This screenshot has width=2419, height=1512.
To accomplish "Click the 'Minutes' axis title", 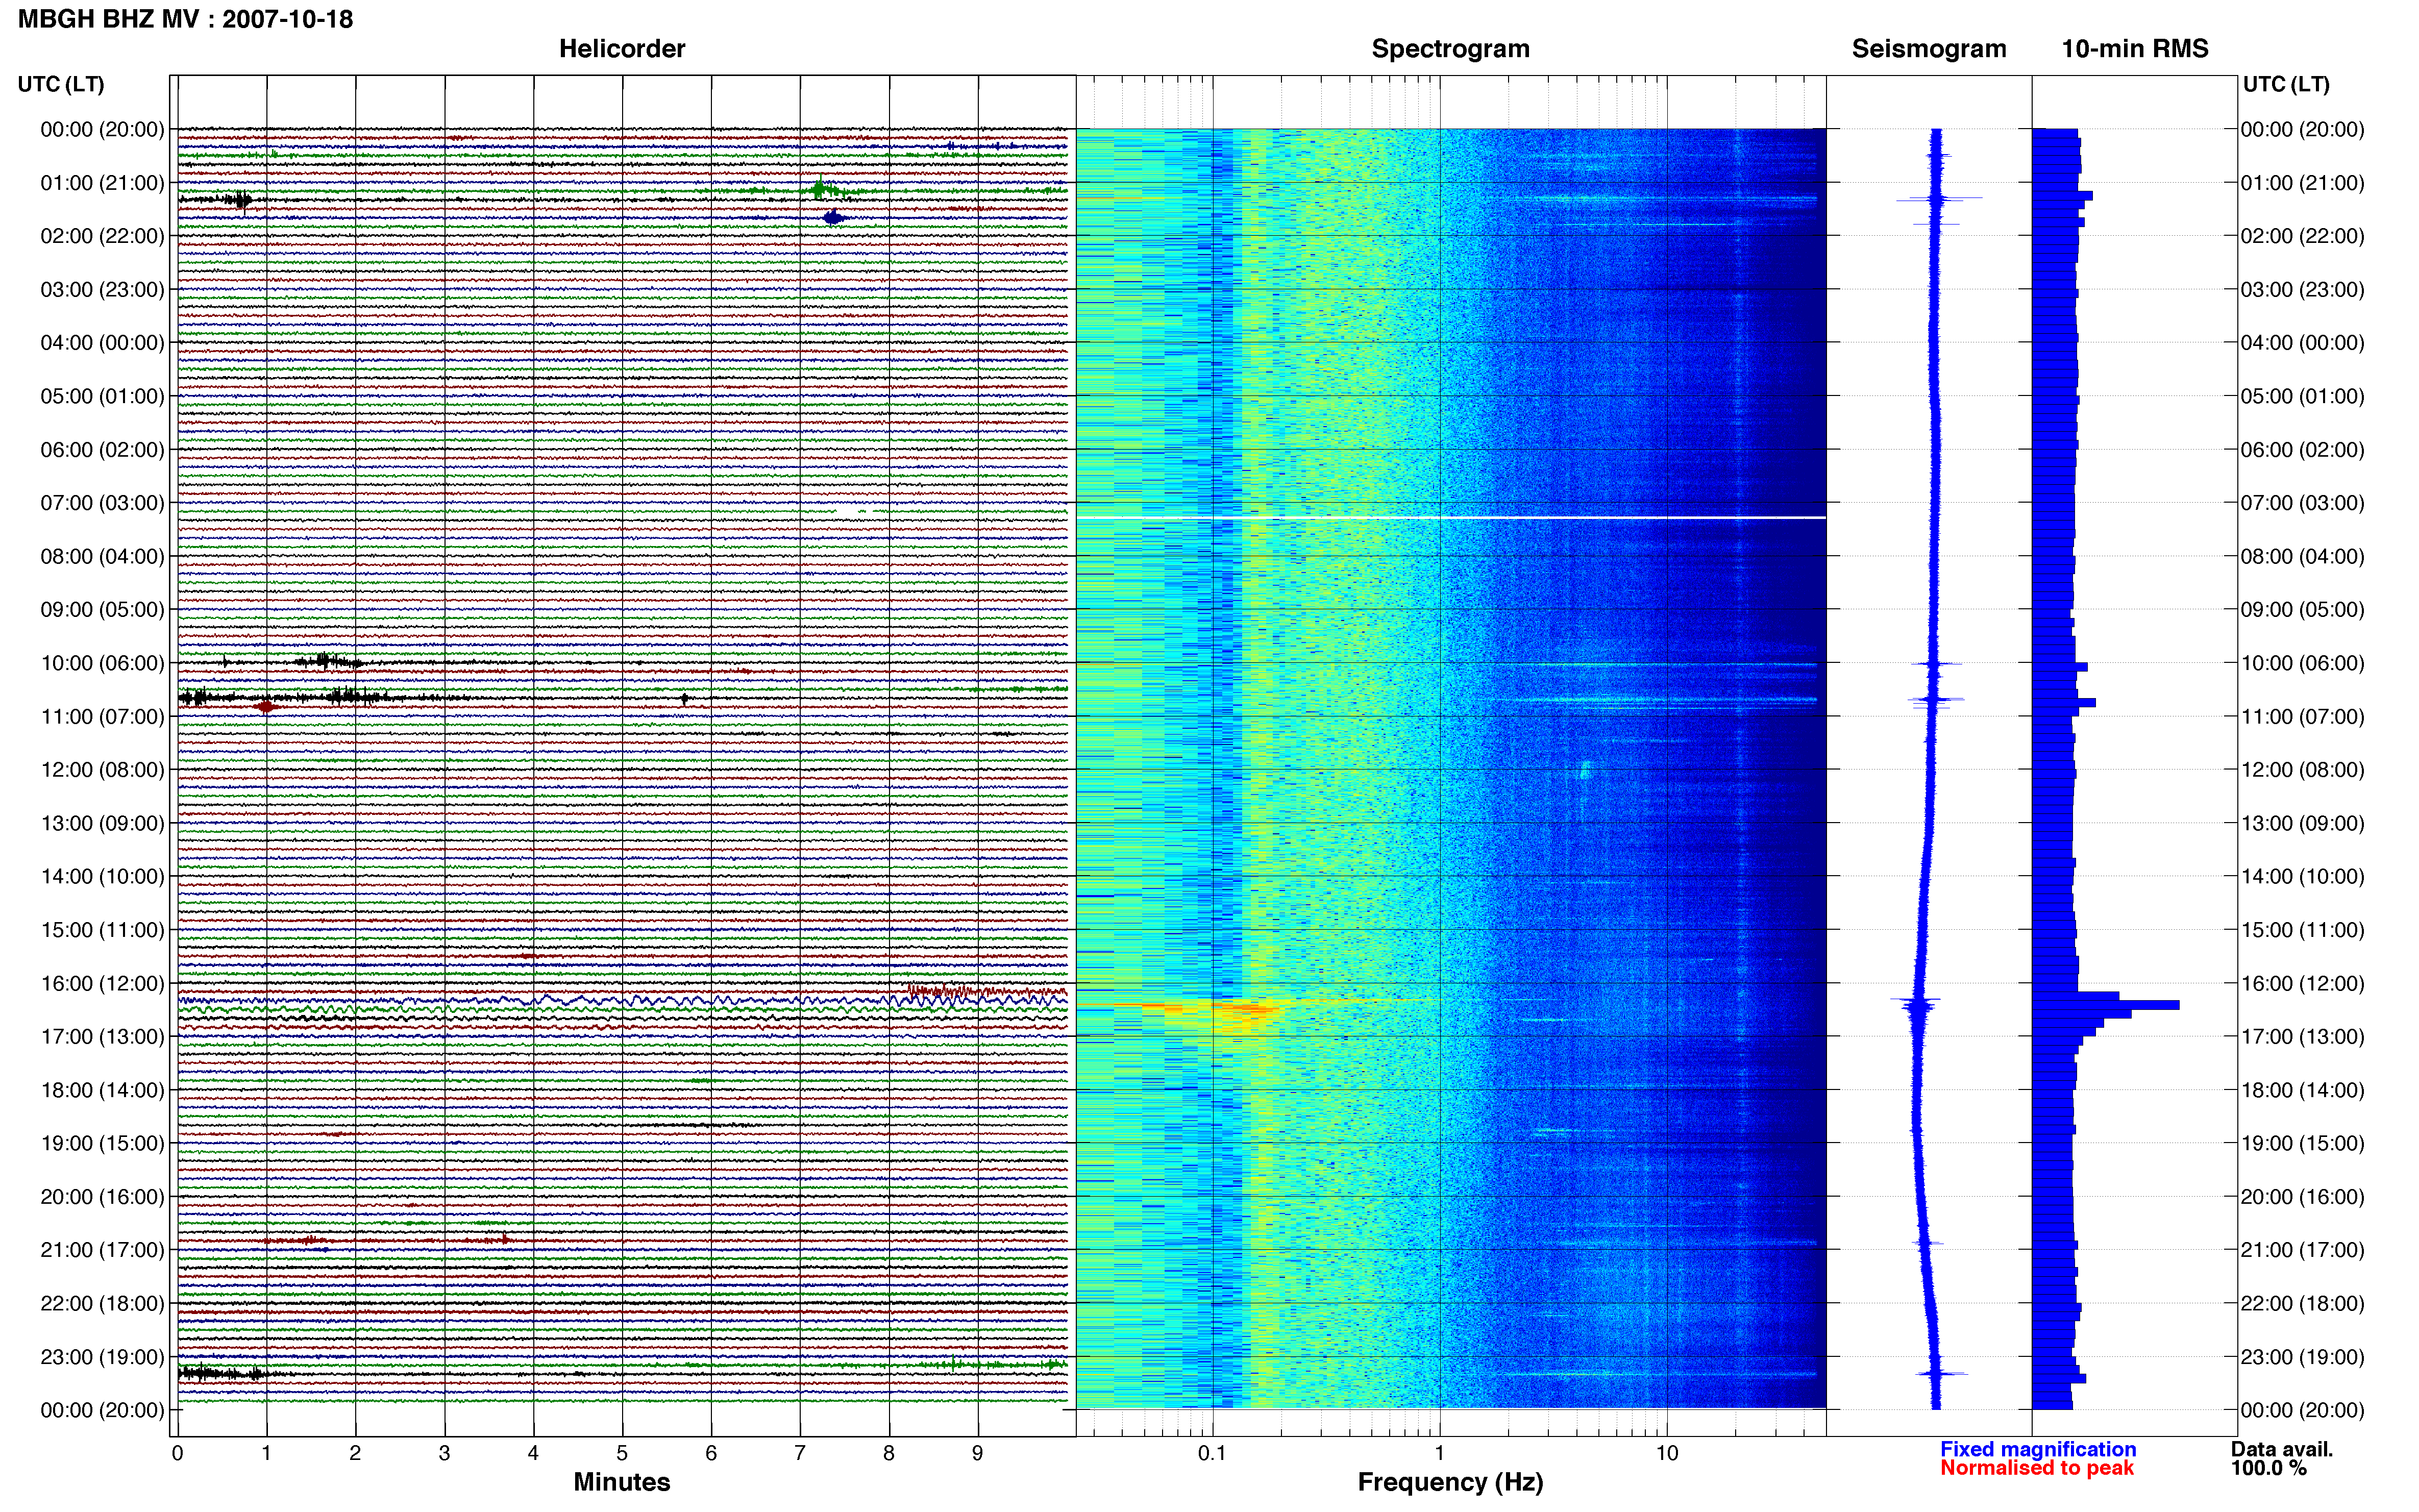I will (x=621, y=1482).
